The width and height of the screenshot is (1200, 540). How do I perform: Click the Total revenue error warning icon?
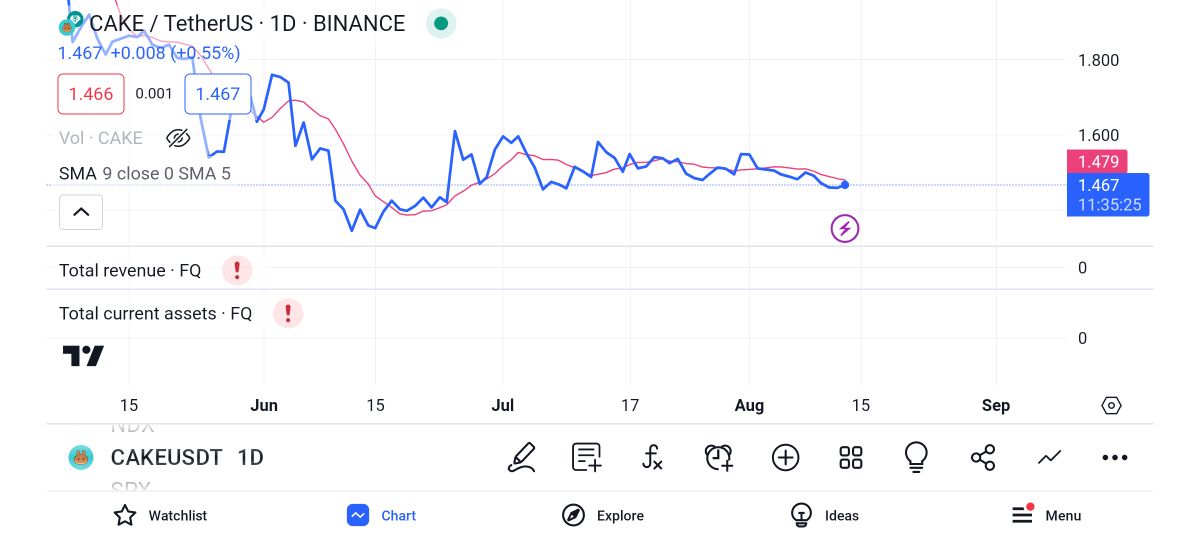point(237,270)
